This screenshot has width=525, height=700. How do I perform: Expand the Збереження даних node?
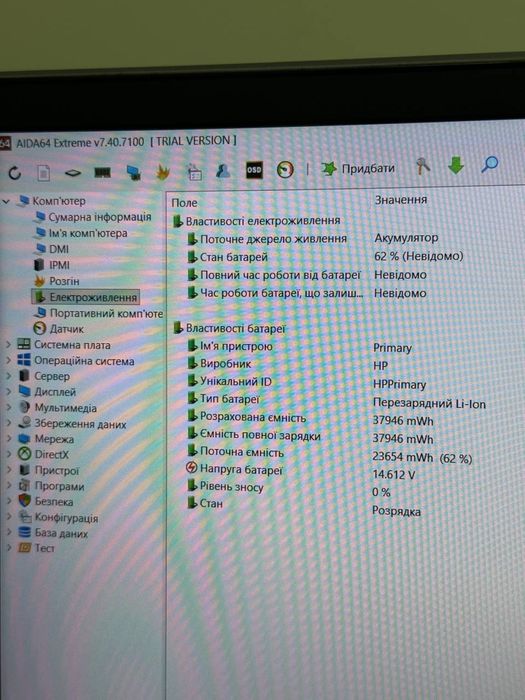pyautogui.click(x=8, y=424)
